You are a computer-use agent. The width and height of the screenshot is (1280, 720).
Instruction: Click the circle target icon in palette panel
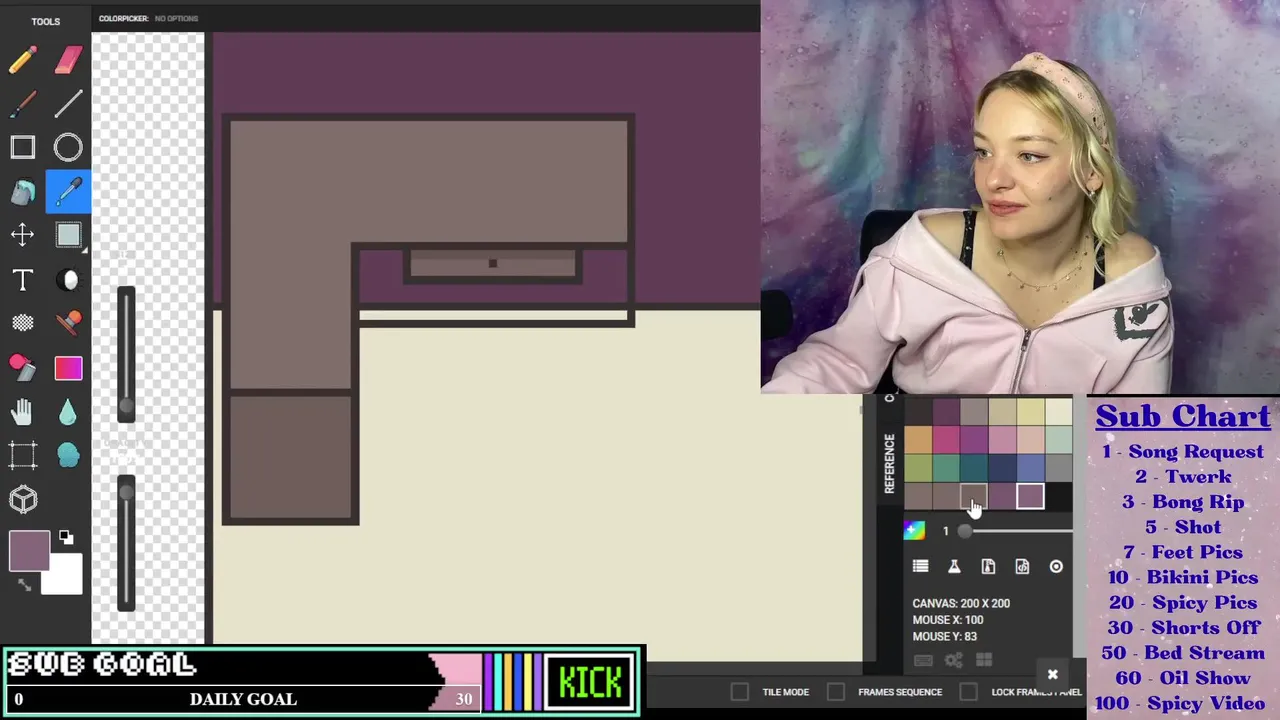coord(1056,566)
